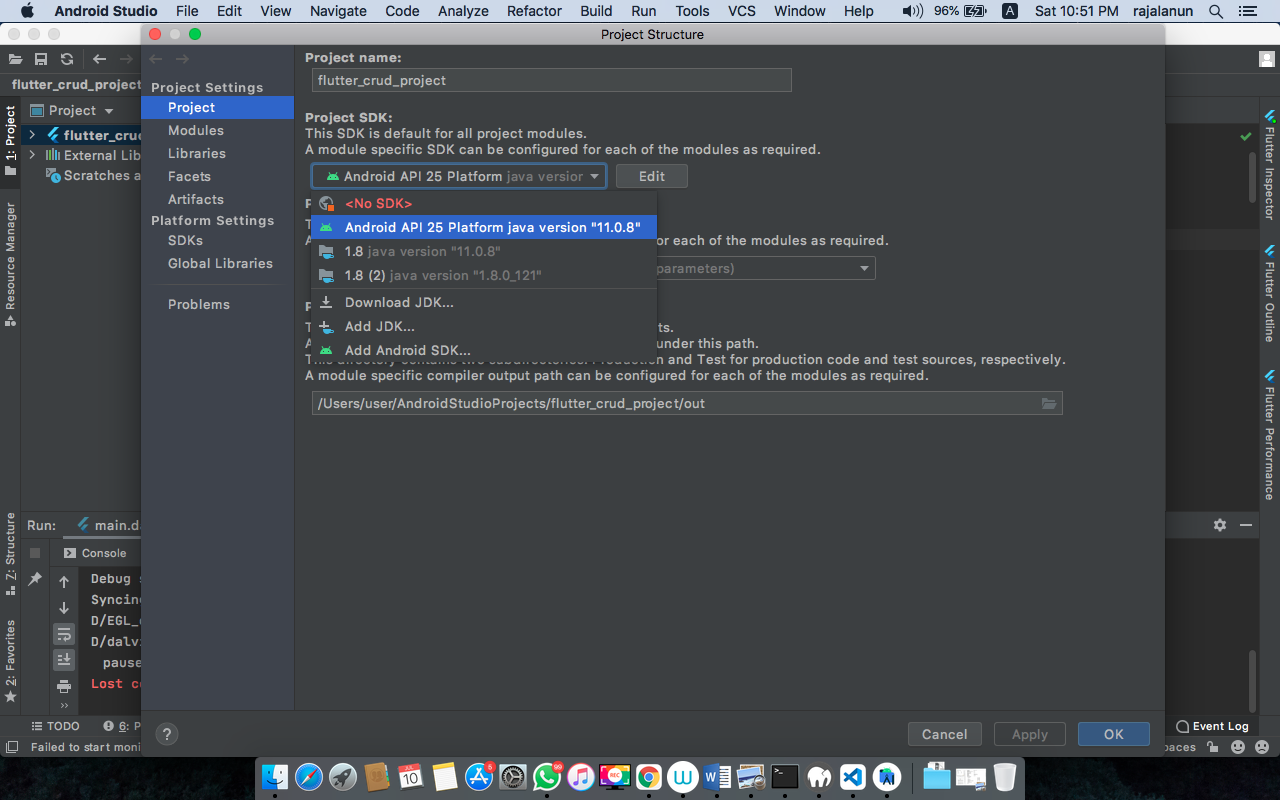Click the Save All disk icon
Viewport: 1280px width, 800px height.
pos(41,59)
